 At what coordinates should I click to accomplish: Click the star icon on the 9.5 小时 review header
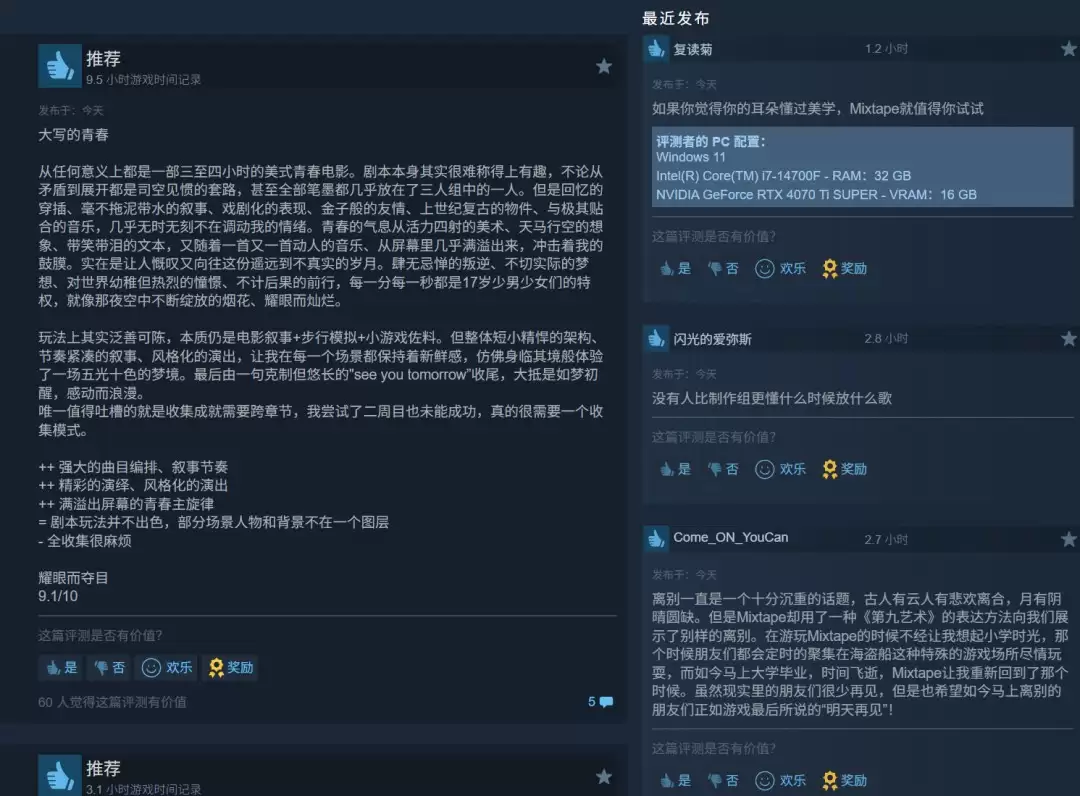click(x=603, y=66)
